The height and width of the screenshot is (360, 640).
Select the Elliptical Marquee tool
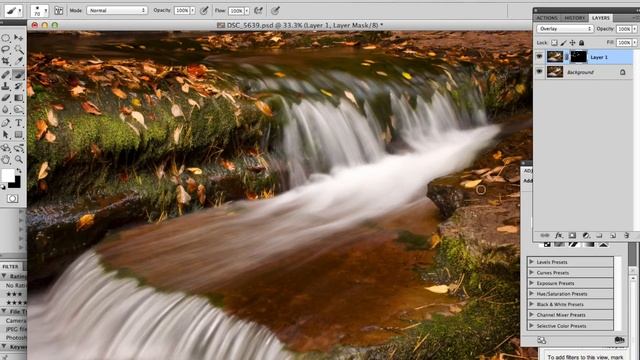click(x=6, y=38)
